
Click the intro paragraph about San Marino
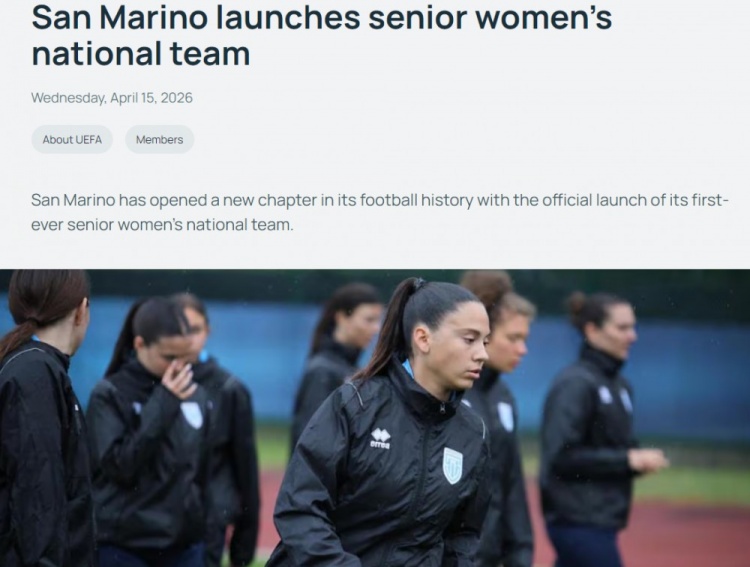pyautogui.click(x=380, y=212)
